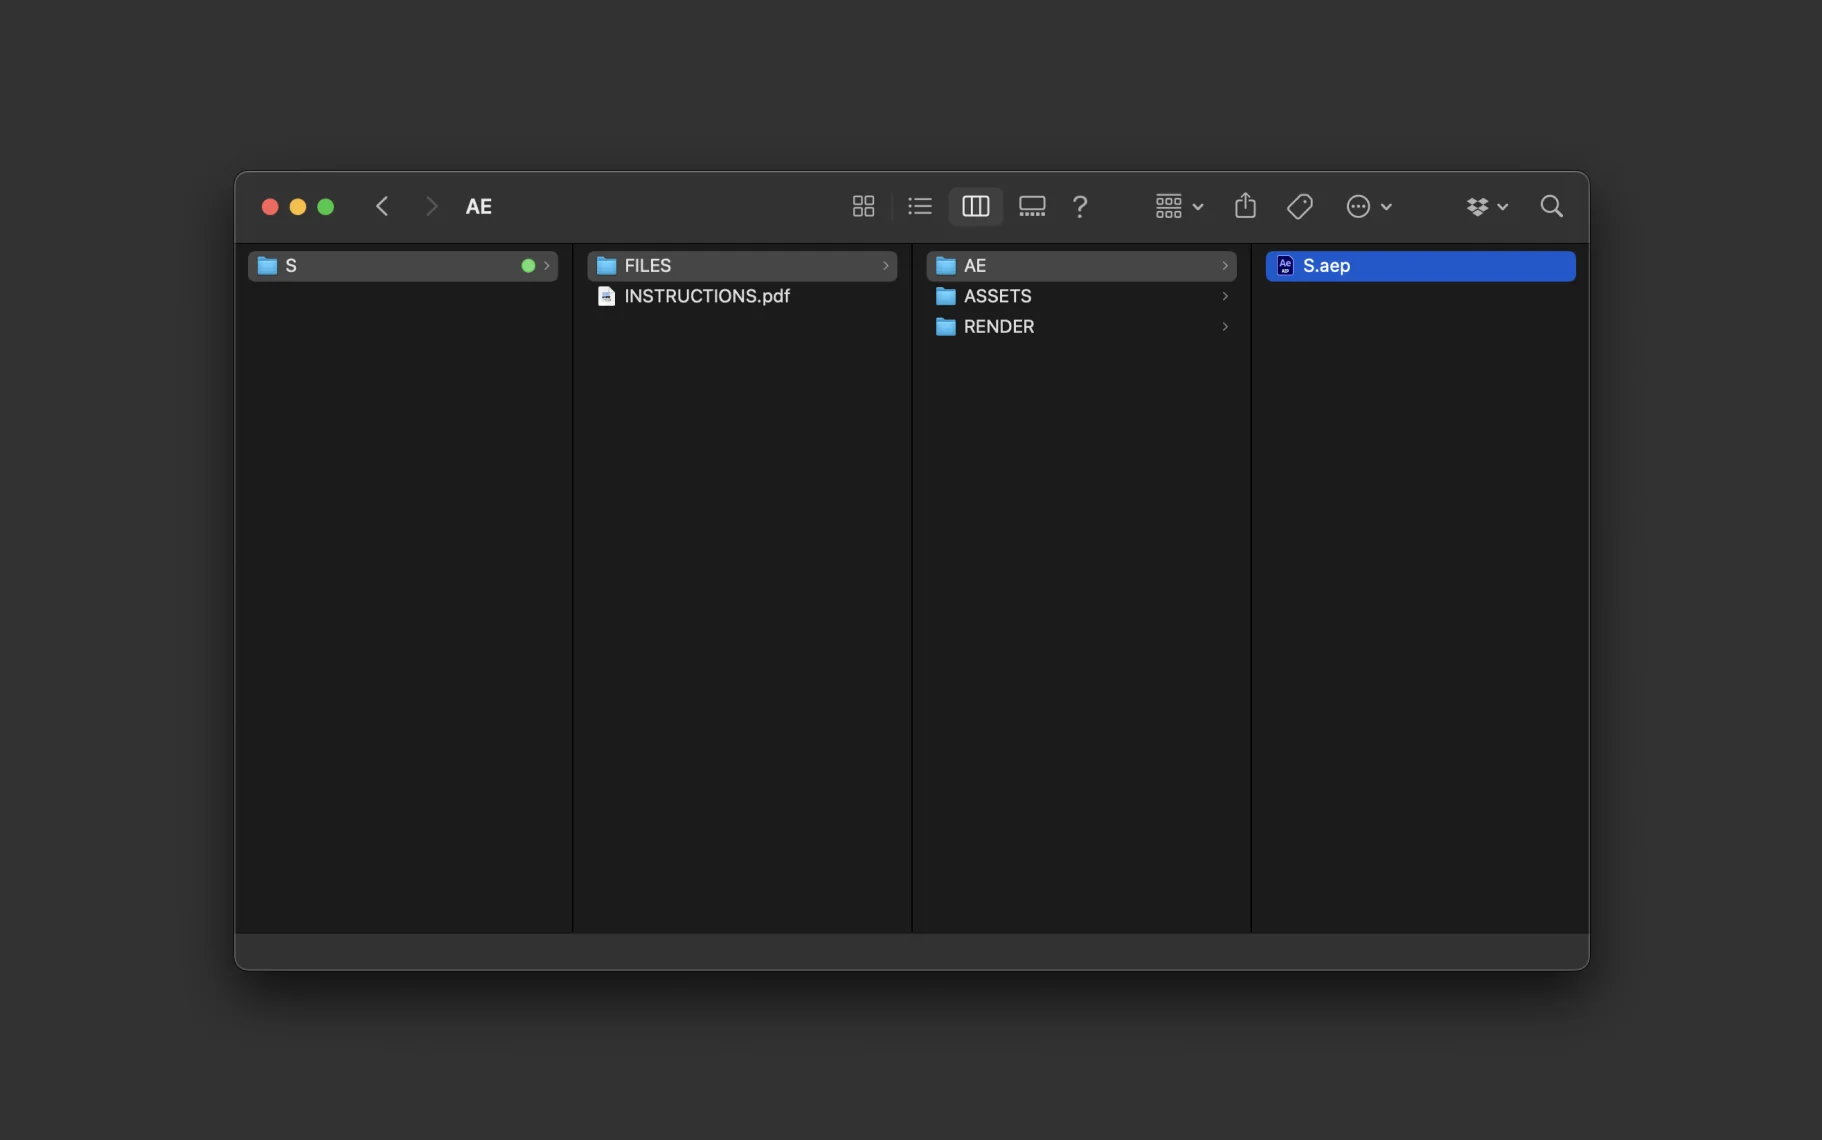Go forward with the right arrow
The image size is (1822, 1140).
[431, 206]
